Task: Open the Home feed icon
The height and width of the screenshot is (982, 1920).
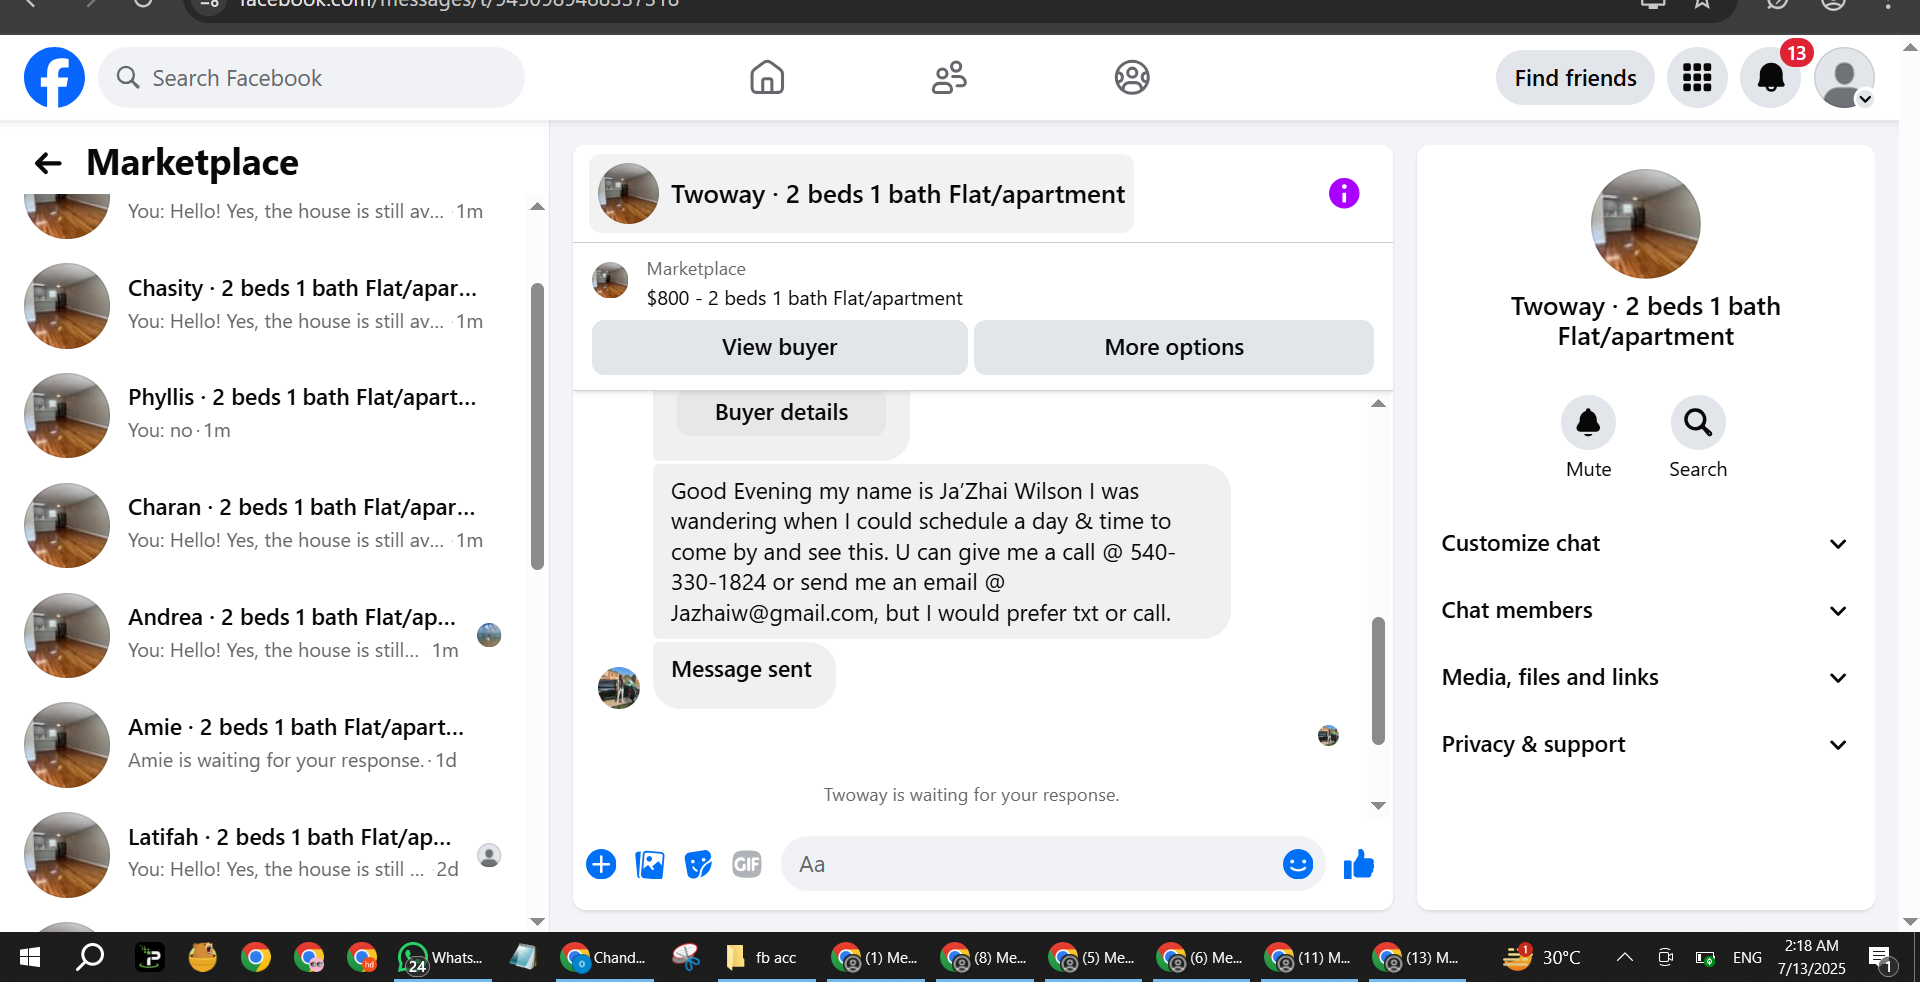Action: pos(767,77)
